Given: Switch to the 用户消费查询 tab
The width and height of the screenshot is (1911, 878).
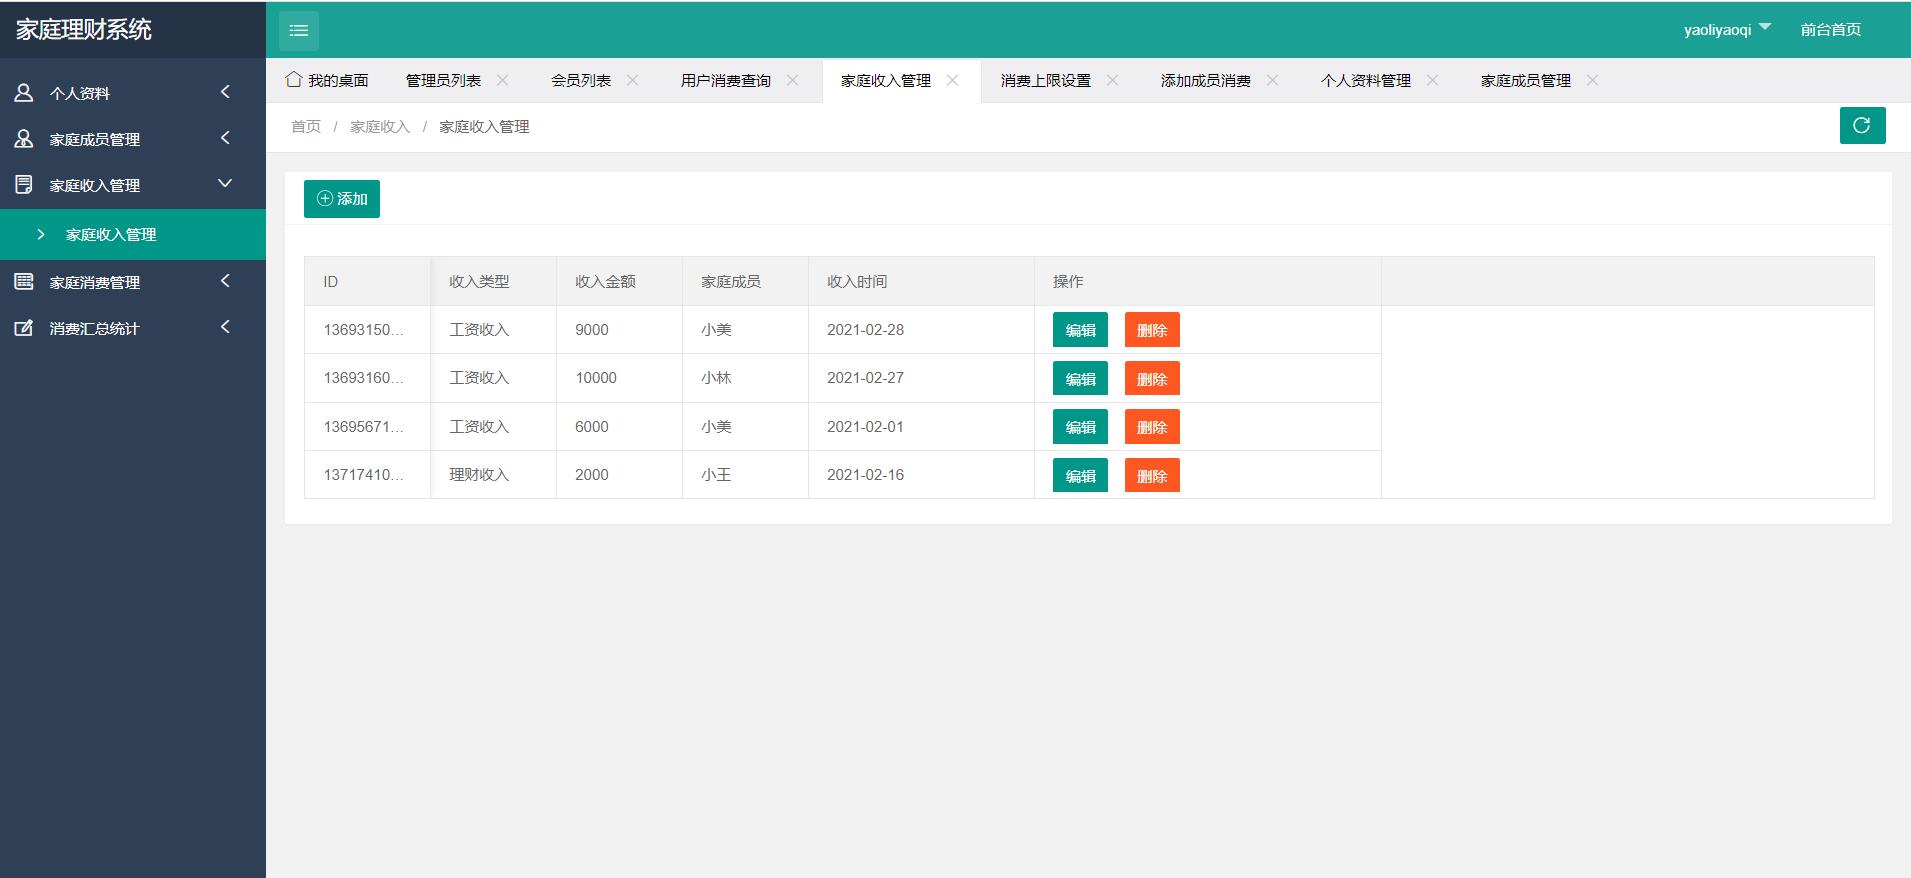Looking at the screenshot, I should click(726, 80).
